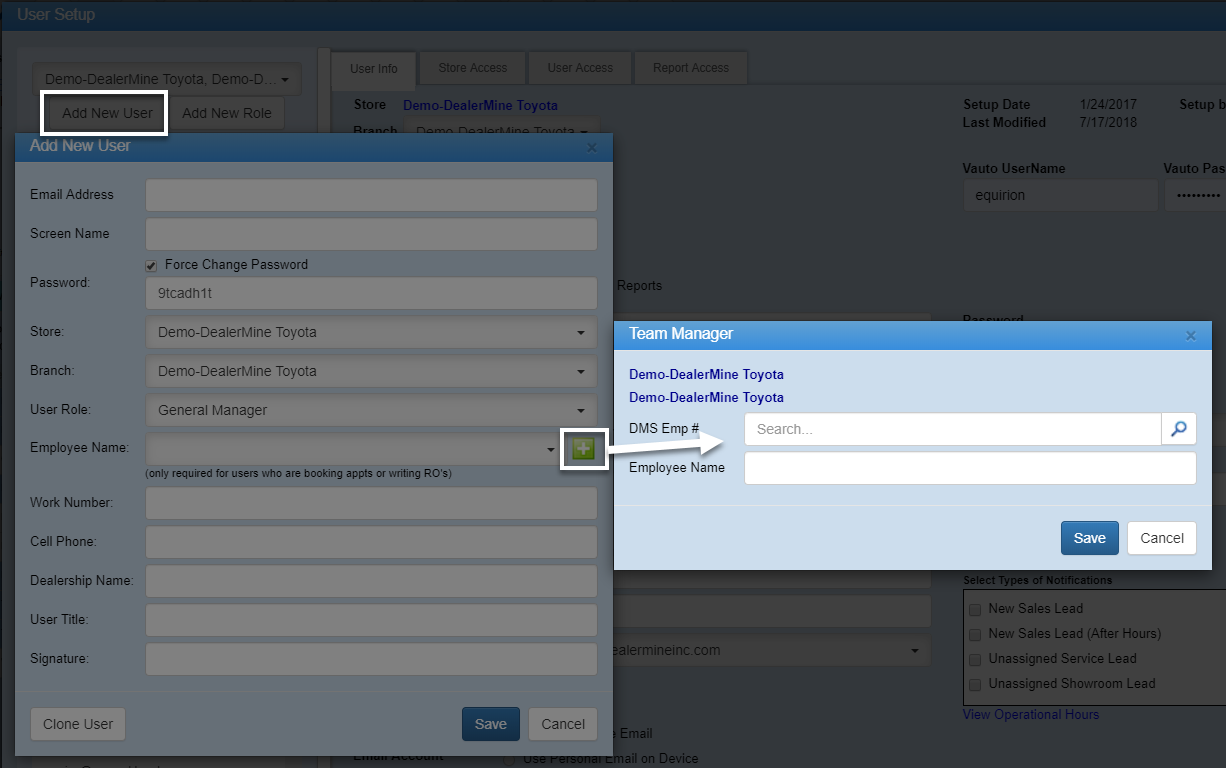
Task: Open the Store dropdown in Add New User
Action: click(371, 332)
